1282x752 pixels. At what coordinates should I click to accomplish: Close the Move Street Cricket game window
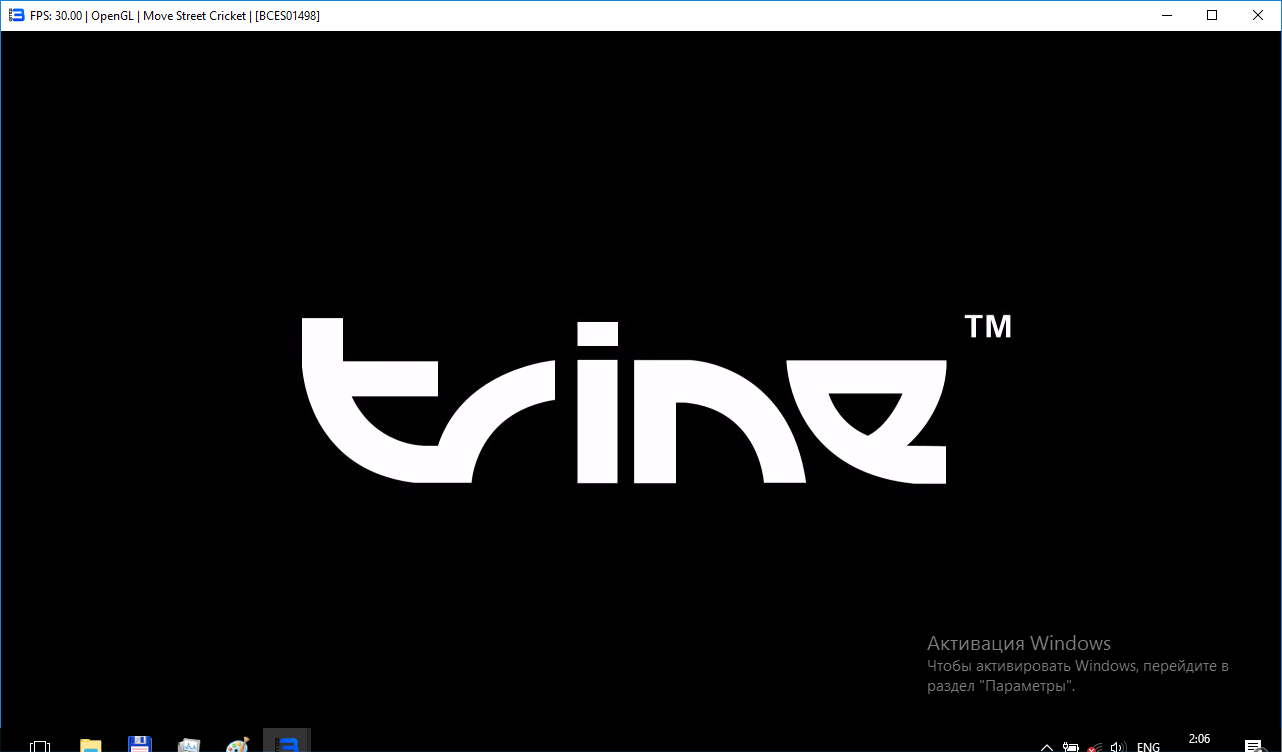point(1258,15)
